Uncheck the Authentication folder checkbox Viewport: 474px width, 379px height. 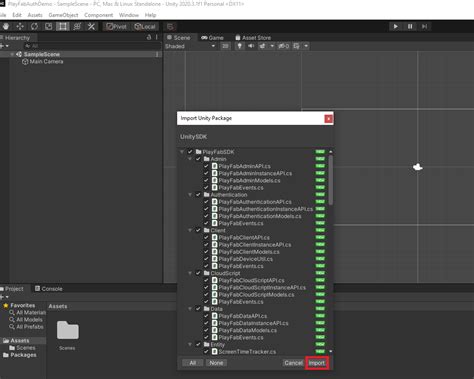pos(198,195)
